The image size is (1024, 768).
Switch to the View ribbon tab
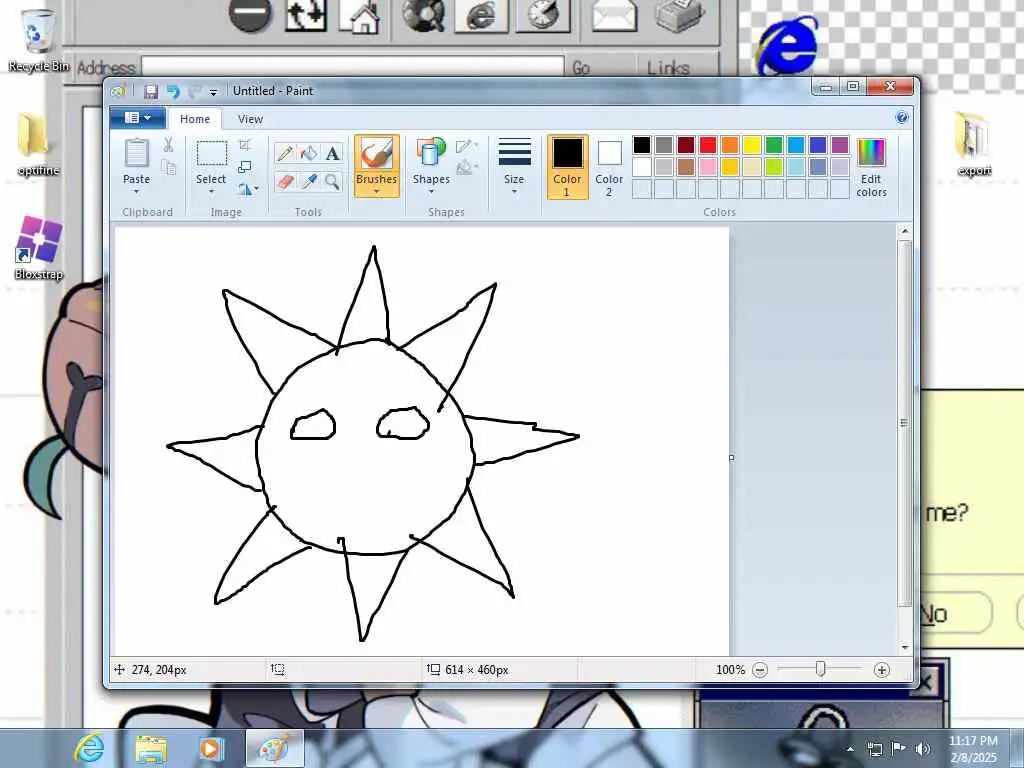(x=250, y=119)
